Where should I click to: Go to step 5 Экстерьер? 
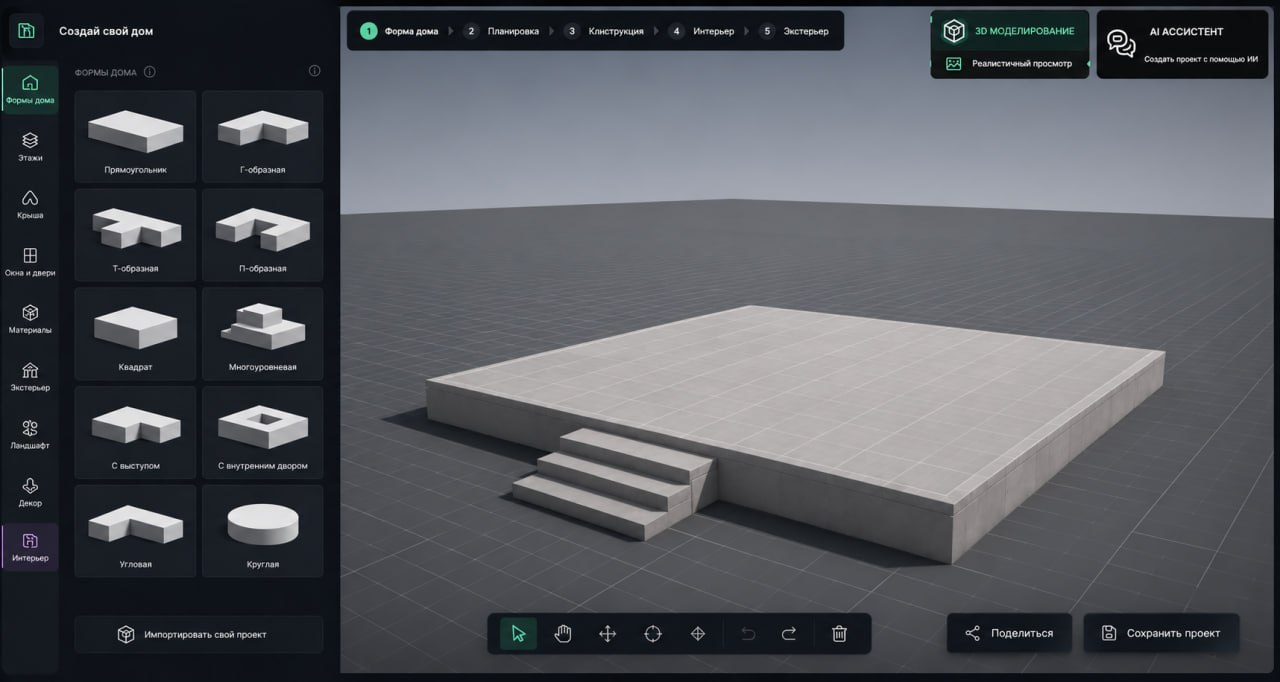click(794, 31)
